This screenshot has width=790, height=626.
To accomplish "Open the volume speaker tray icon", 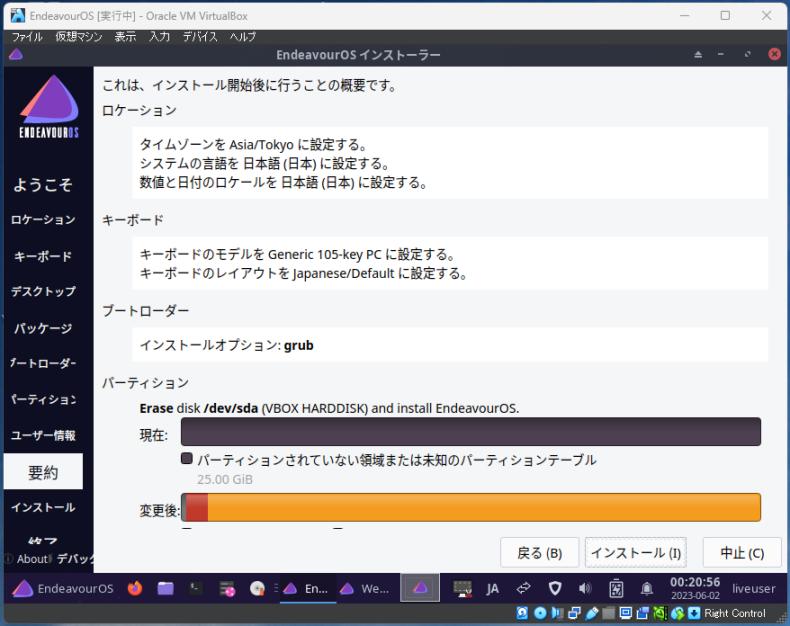I will coord(585,588).
